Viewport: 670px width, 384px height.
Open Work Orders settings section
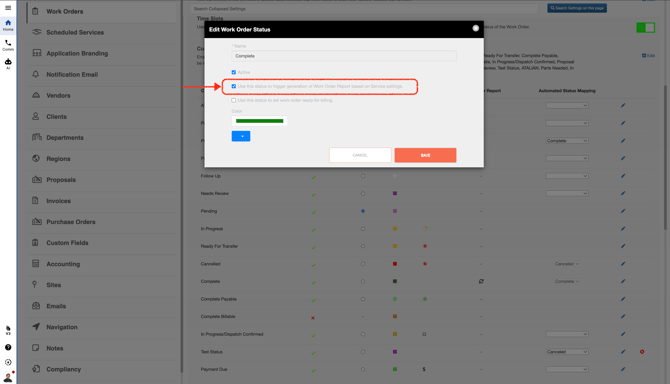click(102, 12)
